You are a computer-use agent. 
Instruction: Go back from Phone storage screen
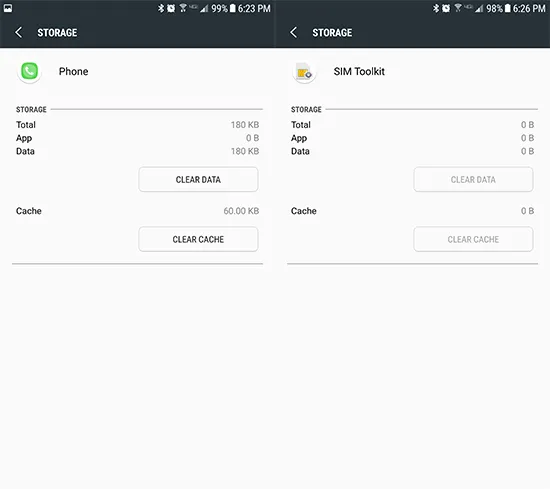19,33
